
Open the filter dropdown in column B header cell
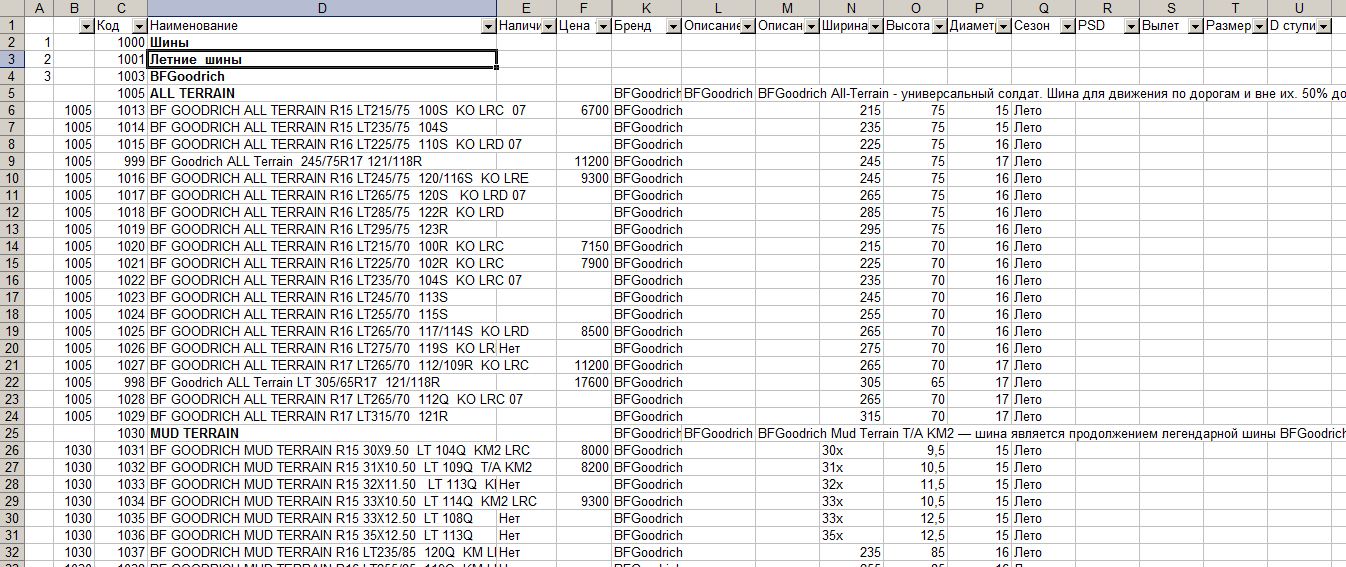coord(86,26)
